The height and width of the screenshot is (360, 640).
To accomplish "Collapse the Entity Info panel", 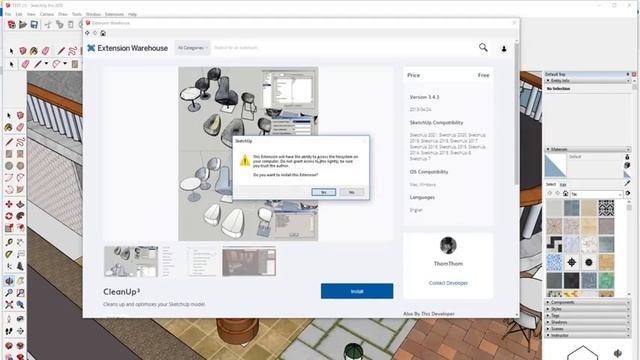I will (588, 81).
